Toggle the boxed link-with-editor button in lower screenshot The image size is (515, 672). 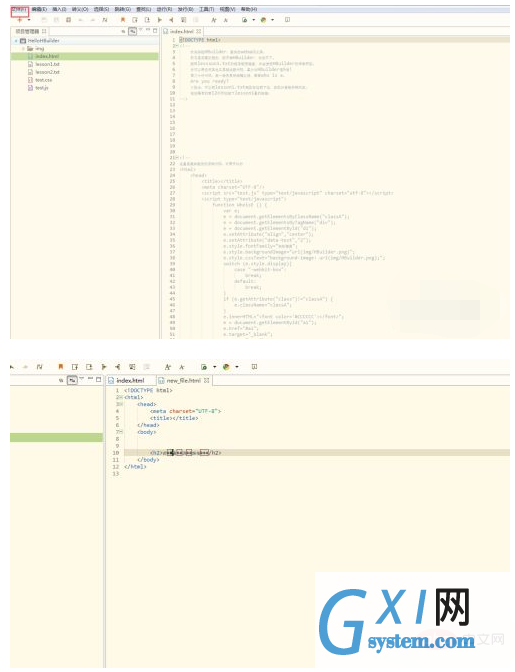click(x=72, y=380)
